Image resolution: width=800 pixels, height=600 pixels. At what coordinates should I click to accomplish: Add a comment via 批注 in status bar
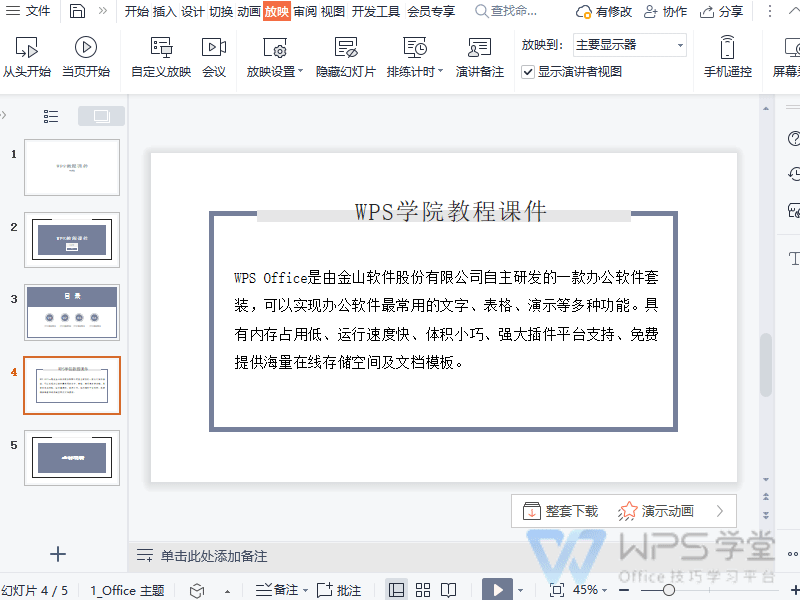click(339, 590)
